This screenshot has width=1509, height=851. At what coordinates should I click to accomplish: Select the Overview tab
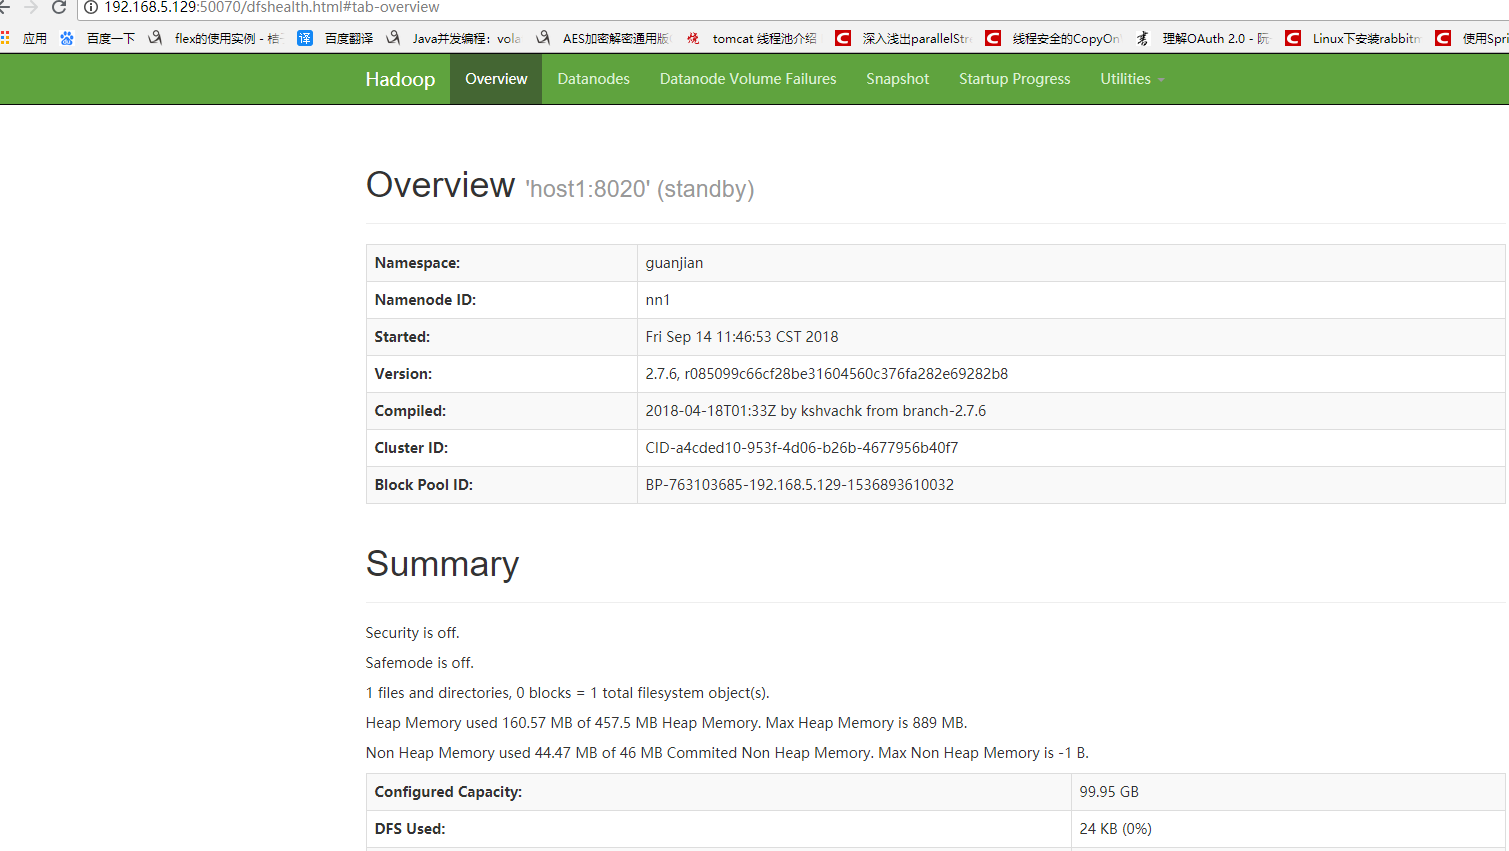pyautogui.click(x=496, y=79)
